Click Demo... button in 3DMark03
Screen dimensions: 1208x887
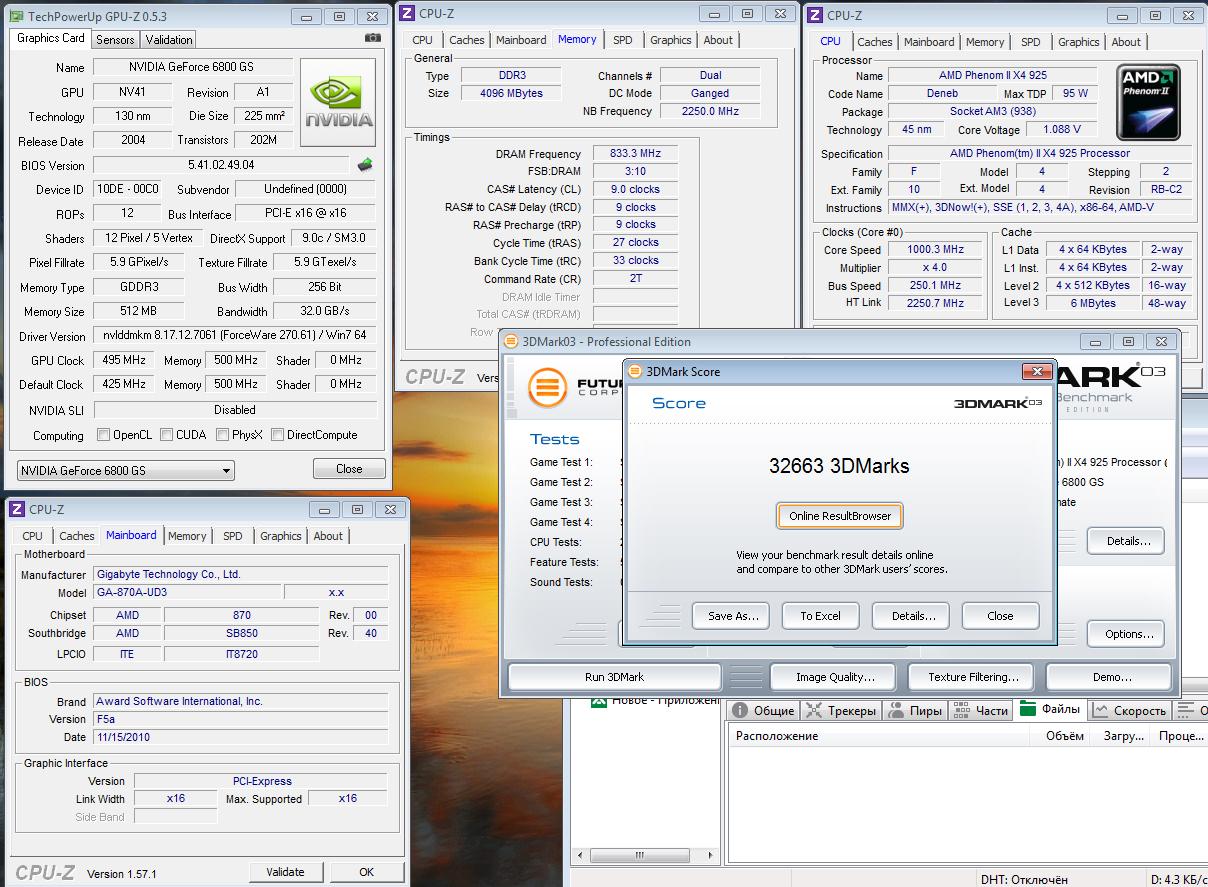click(1111, 677)
